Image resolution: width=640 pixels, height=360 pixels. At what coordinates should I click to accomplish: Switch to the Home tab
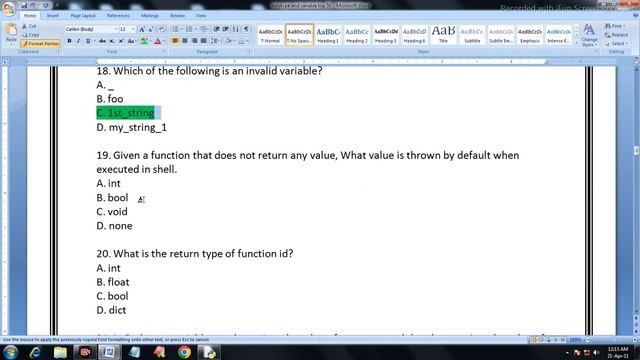pos(30,16)
